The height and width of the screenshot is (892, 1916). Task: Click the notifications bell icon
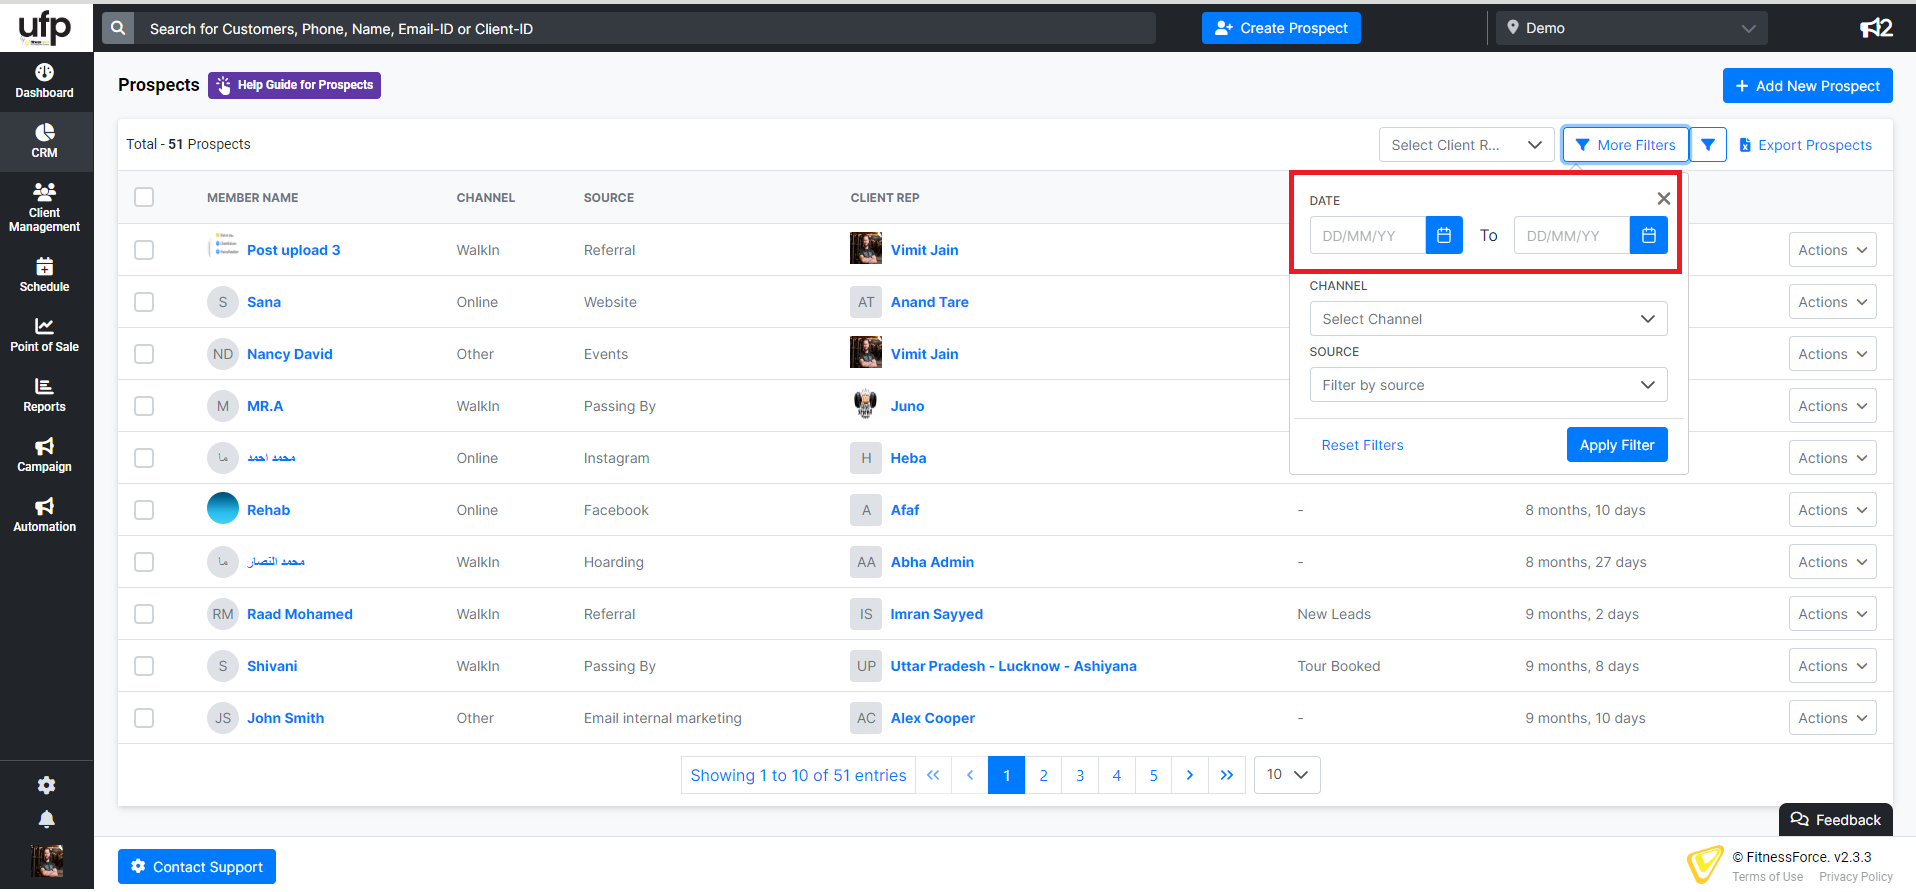46,820
